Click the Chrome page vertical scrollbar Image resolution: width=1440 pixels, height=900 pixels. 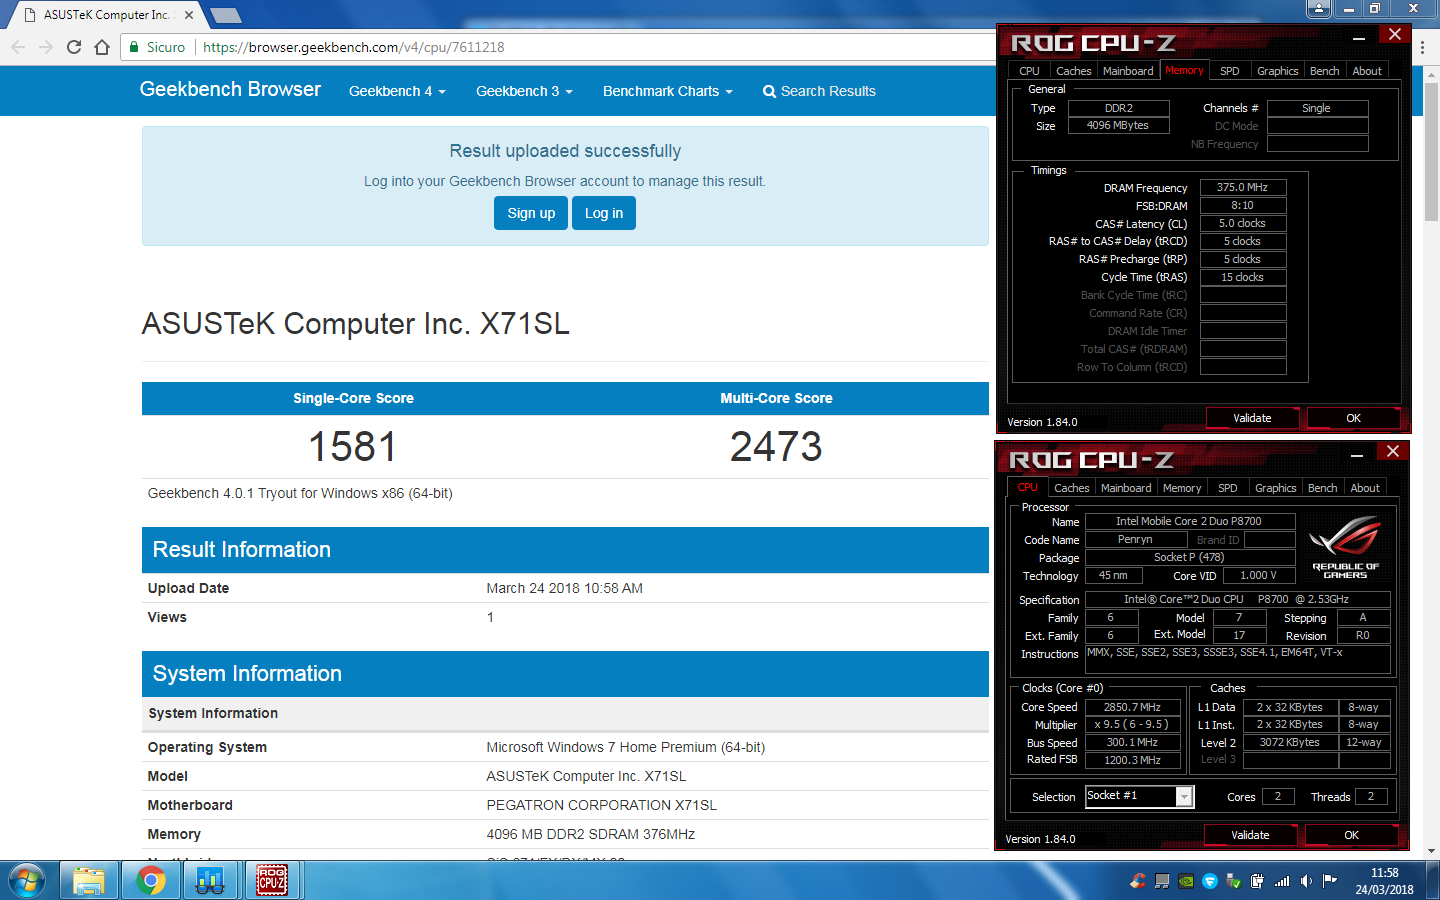tap(1431, 152)
